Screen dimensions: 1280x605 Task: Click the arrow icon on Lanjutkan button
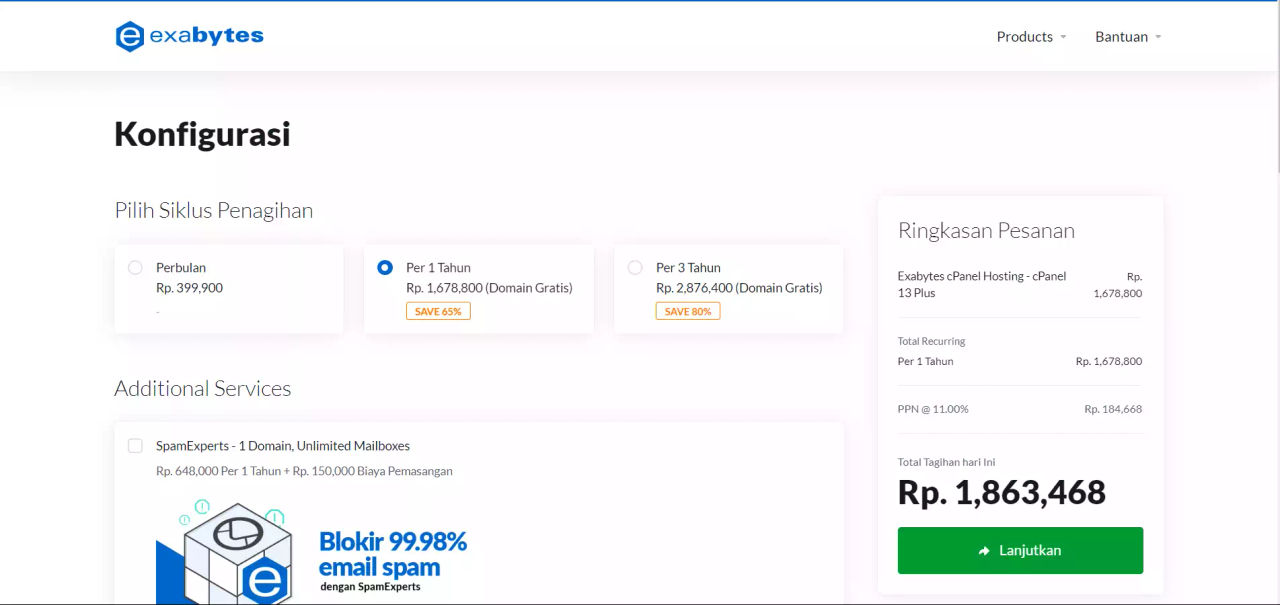pyautogui.click(x=984, y=551)
